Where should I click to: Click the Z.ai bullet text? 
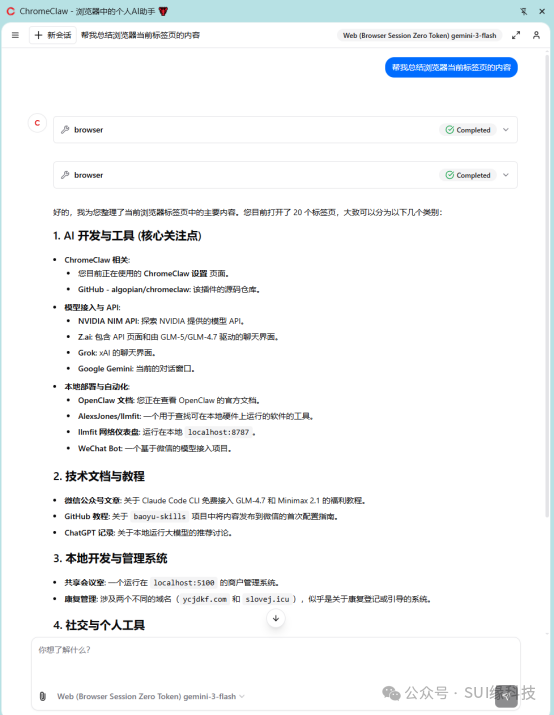pyautogui.click(x=178, y=337)
